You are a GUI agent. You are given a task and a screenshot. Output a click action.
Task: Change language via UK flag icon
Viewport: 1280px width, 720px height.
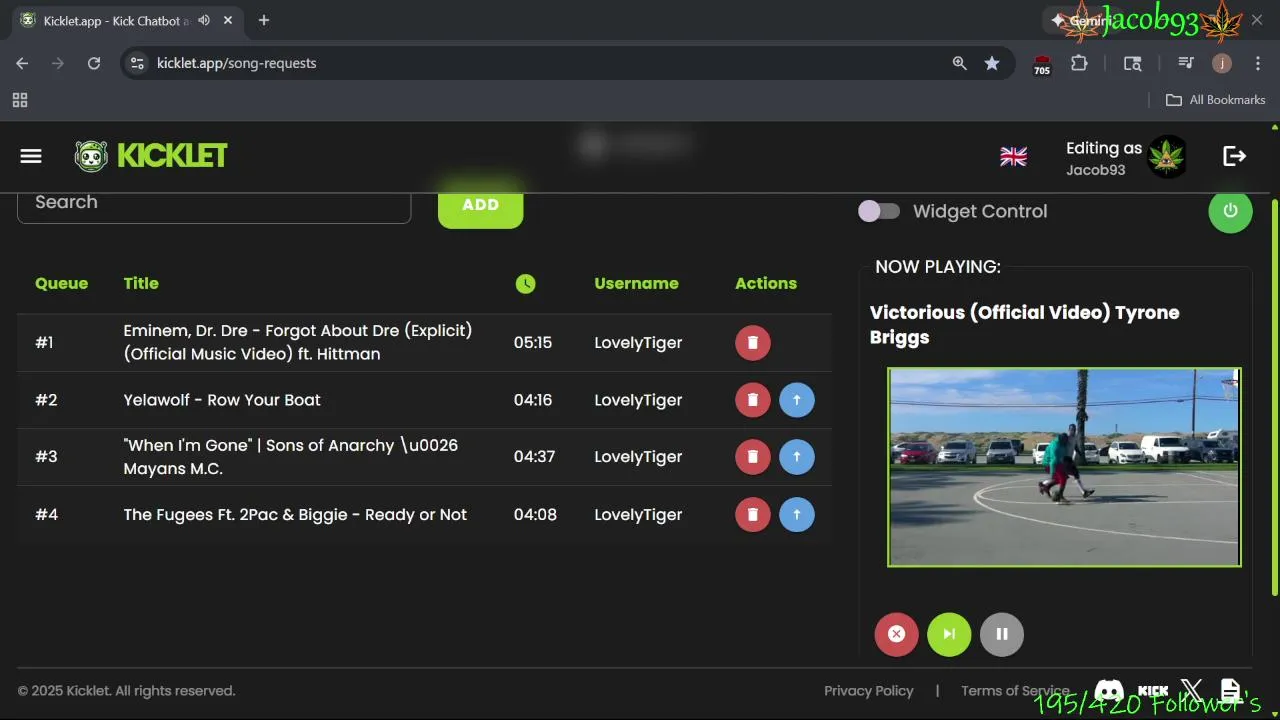click(x=1013, y=157)
